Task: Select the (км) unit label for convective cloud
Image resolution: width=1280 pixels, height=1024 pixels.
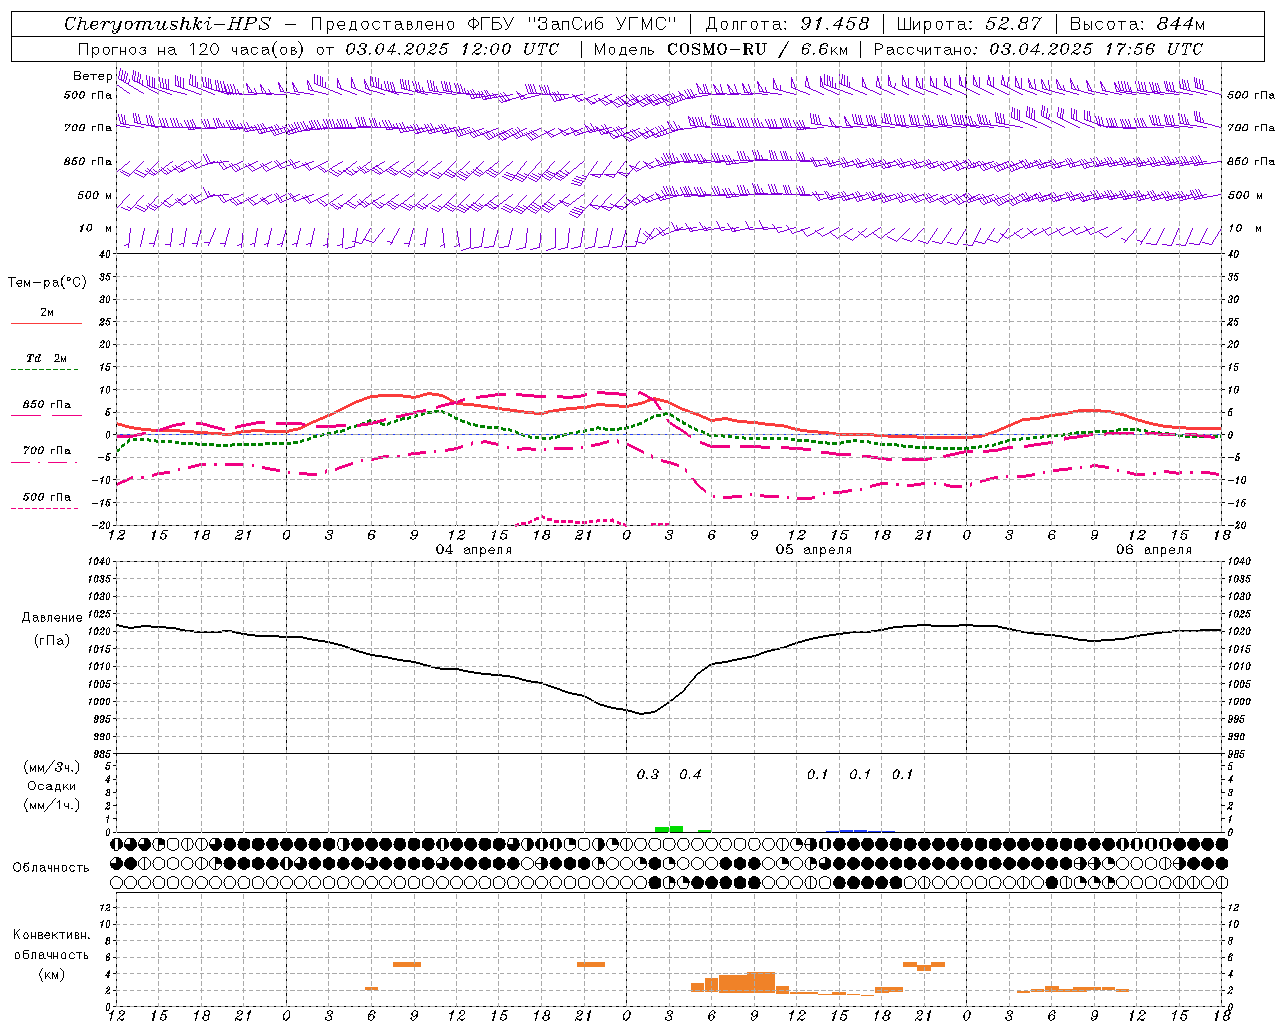Action: click(x=51, y=974)
